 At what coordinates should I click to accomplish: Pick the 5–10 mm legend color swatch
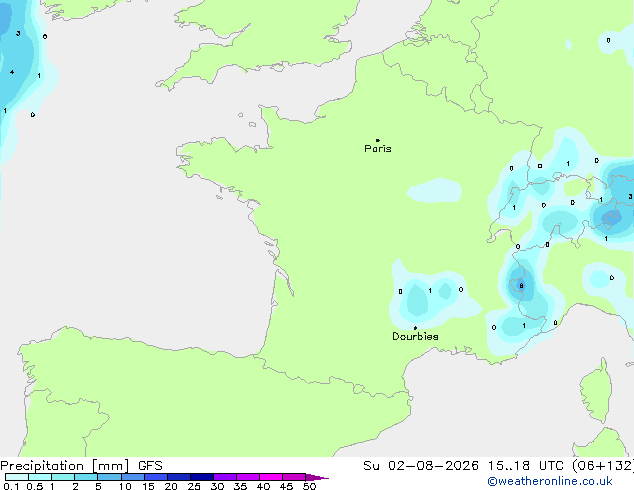click(x=109, y=477)
